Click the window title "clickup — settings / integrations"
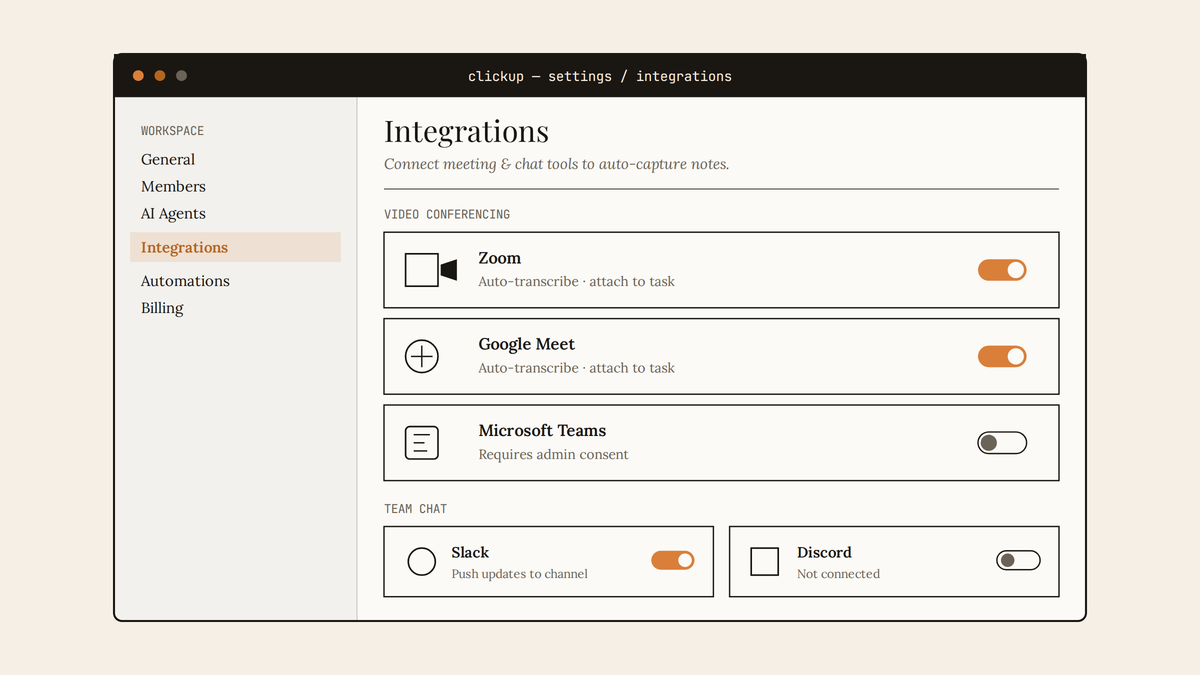Screen dimensions: 1200x675 pos(600,76)
